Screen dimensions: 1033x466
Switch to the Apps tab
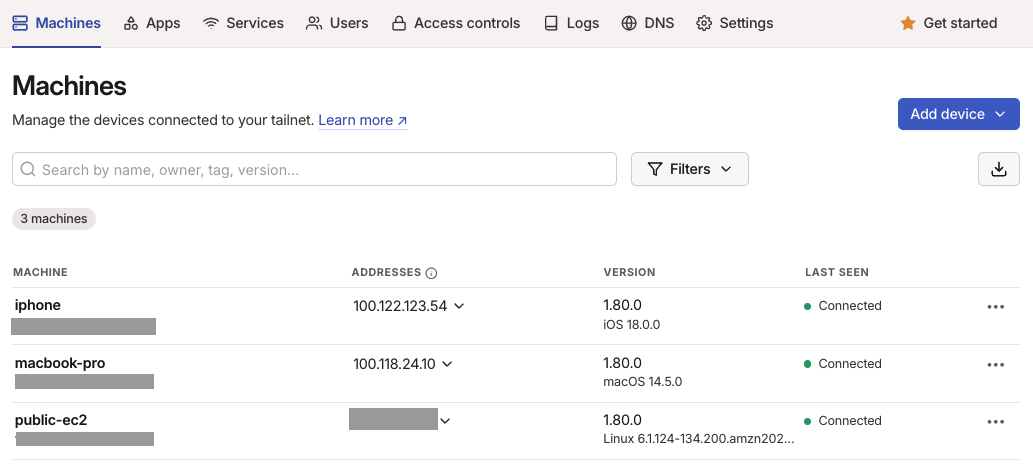coord(152,23)
